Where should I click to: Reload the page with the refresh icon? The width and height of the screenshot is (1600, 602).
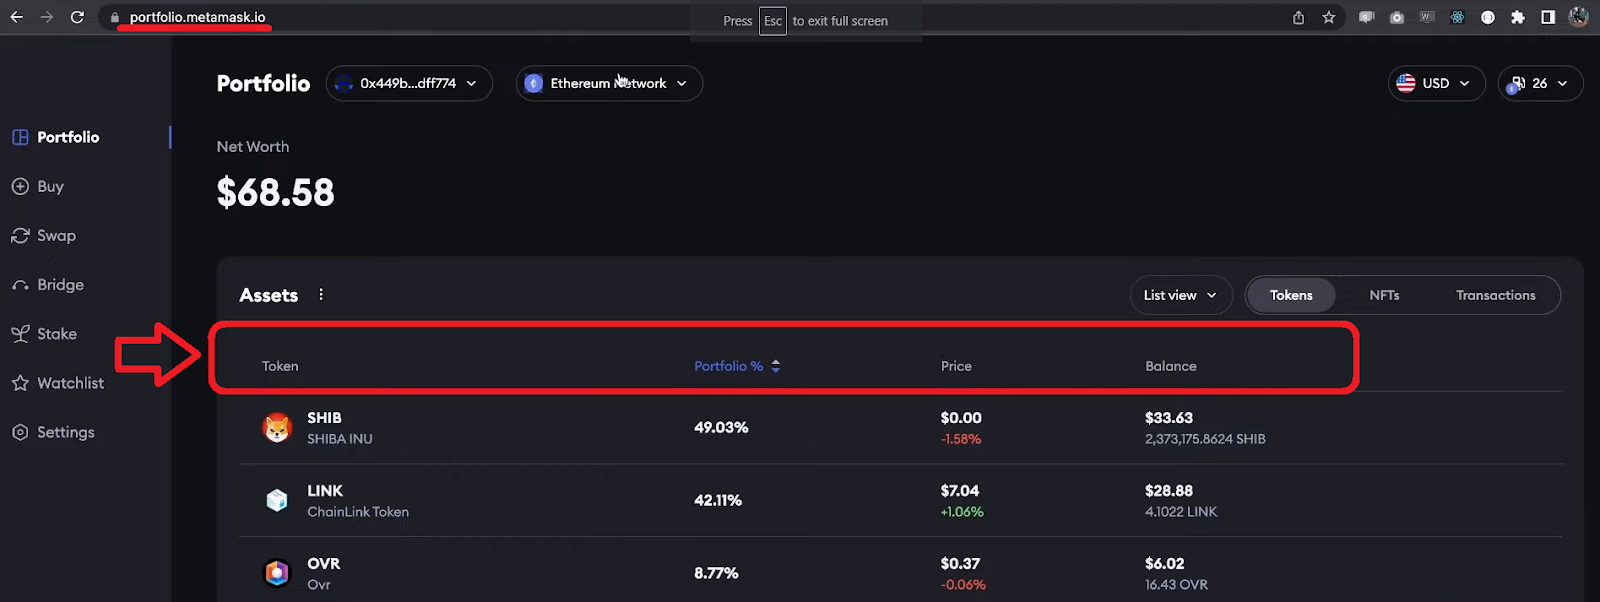coord(77,17)
